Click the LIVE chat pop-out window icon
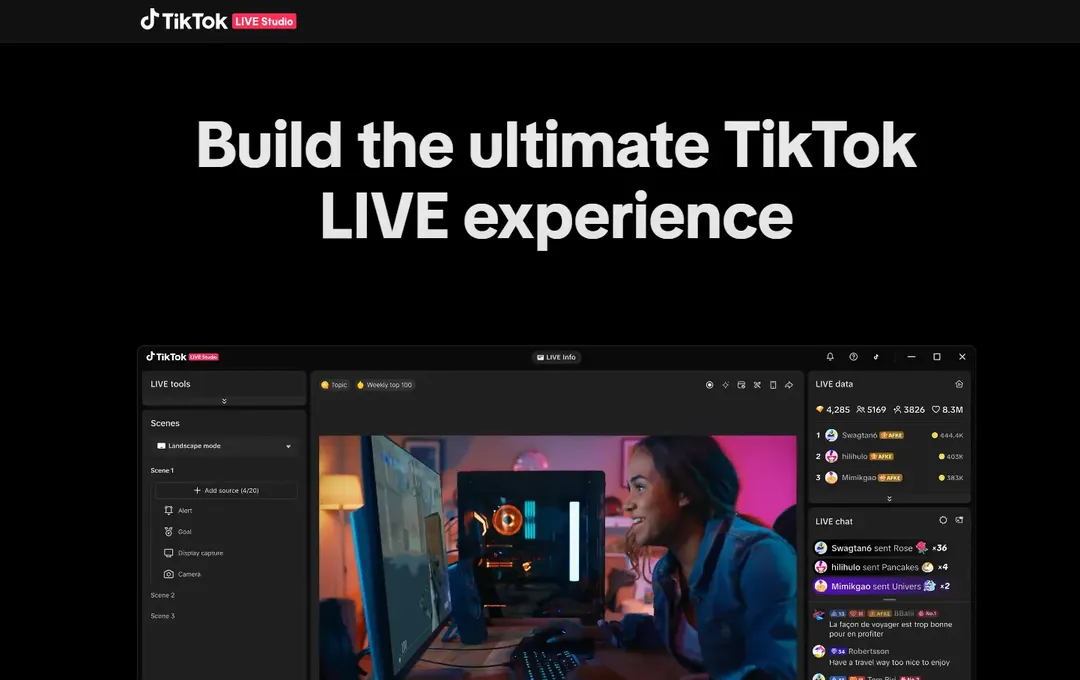 click(x=959, y=520)
